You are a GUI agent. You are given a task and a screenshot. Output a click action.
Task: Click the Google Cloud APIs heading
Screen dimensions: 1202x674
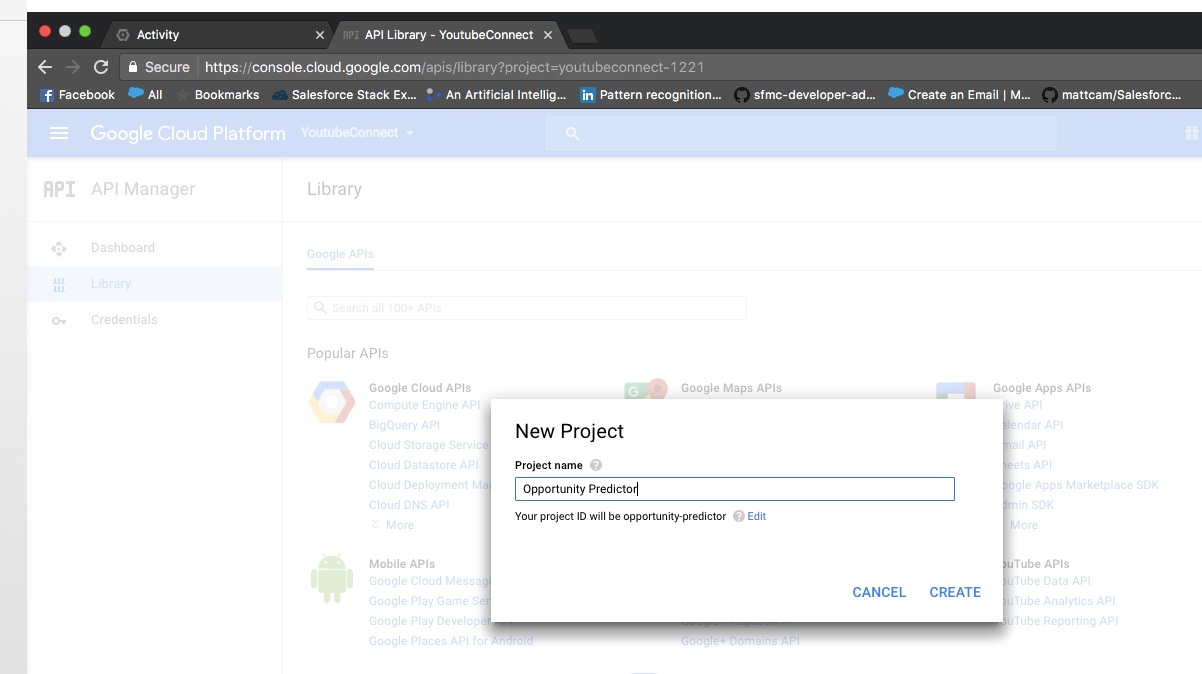420,388
